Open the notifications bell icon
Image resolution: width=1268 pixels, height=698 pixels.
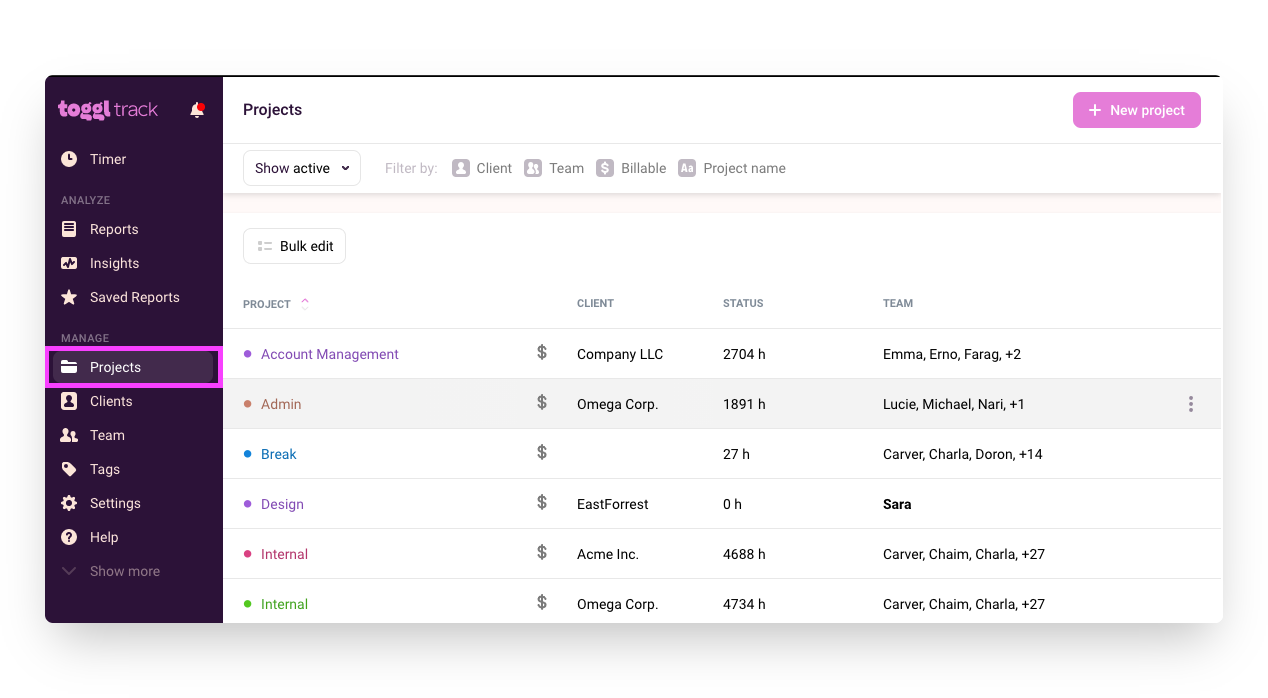click(197, 110)
